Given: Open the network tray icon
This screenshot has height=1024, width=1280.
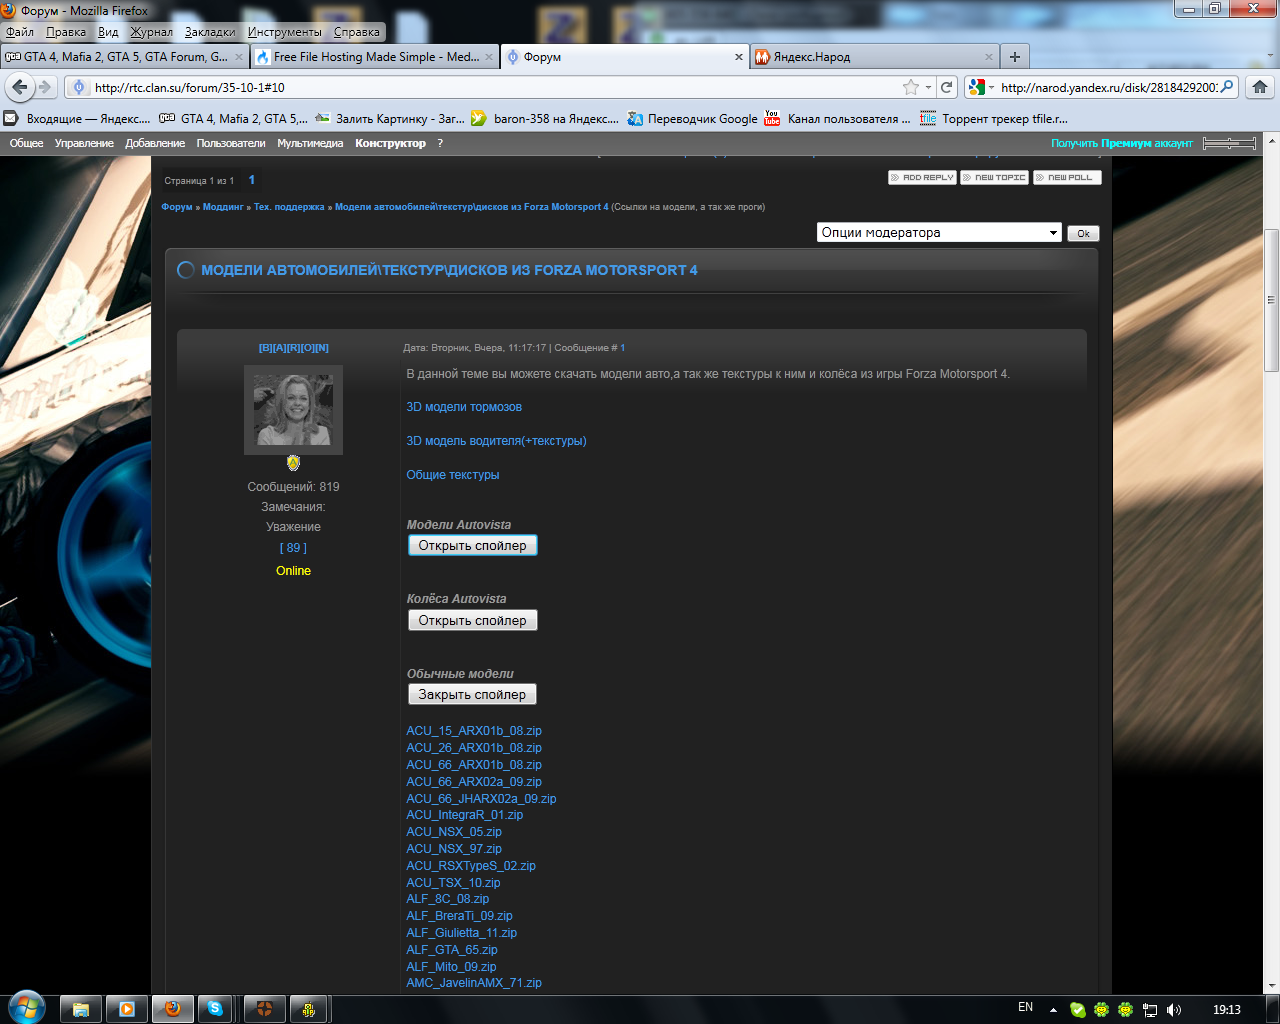Looking at the screenshot, I should [1150, 1010].
